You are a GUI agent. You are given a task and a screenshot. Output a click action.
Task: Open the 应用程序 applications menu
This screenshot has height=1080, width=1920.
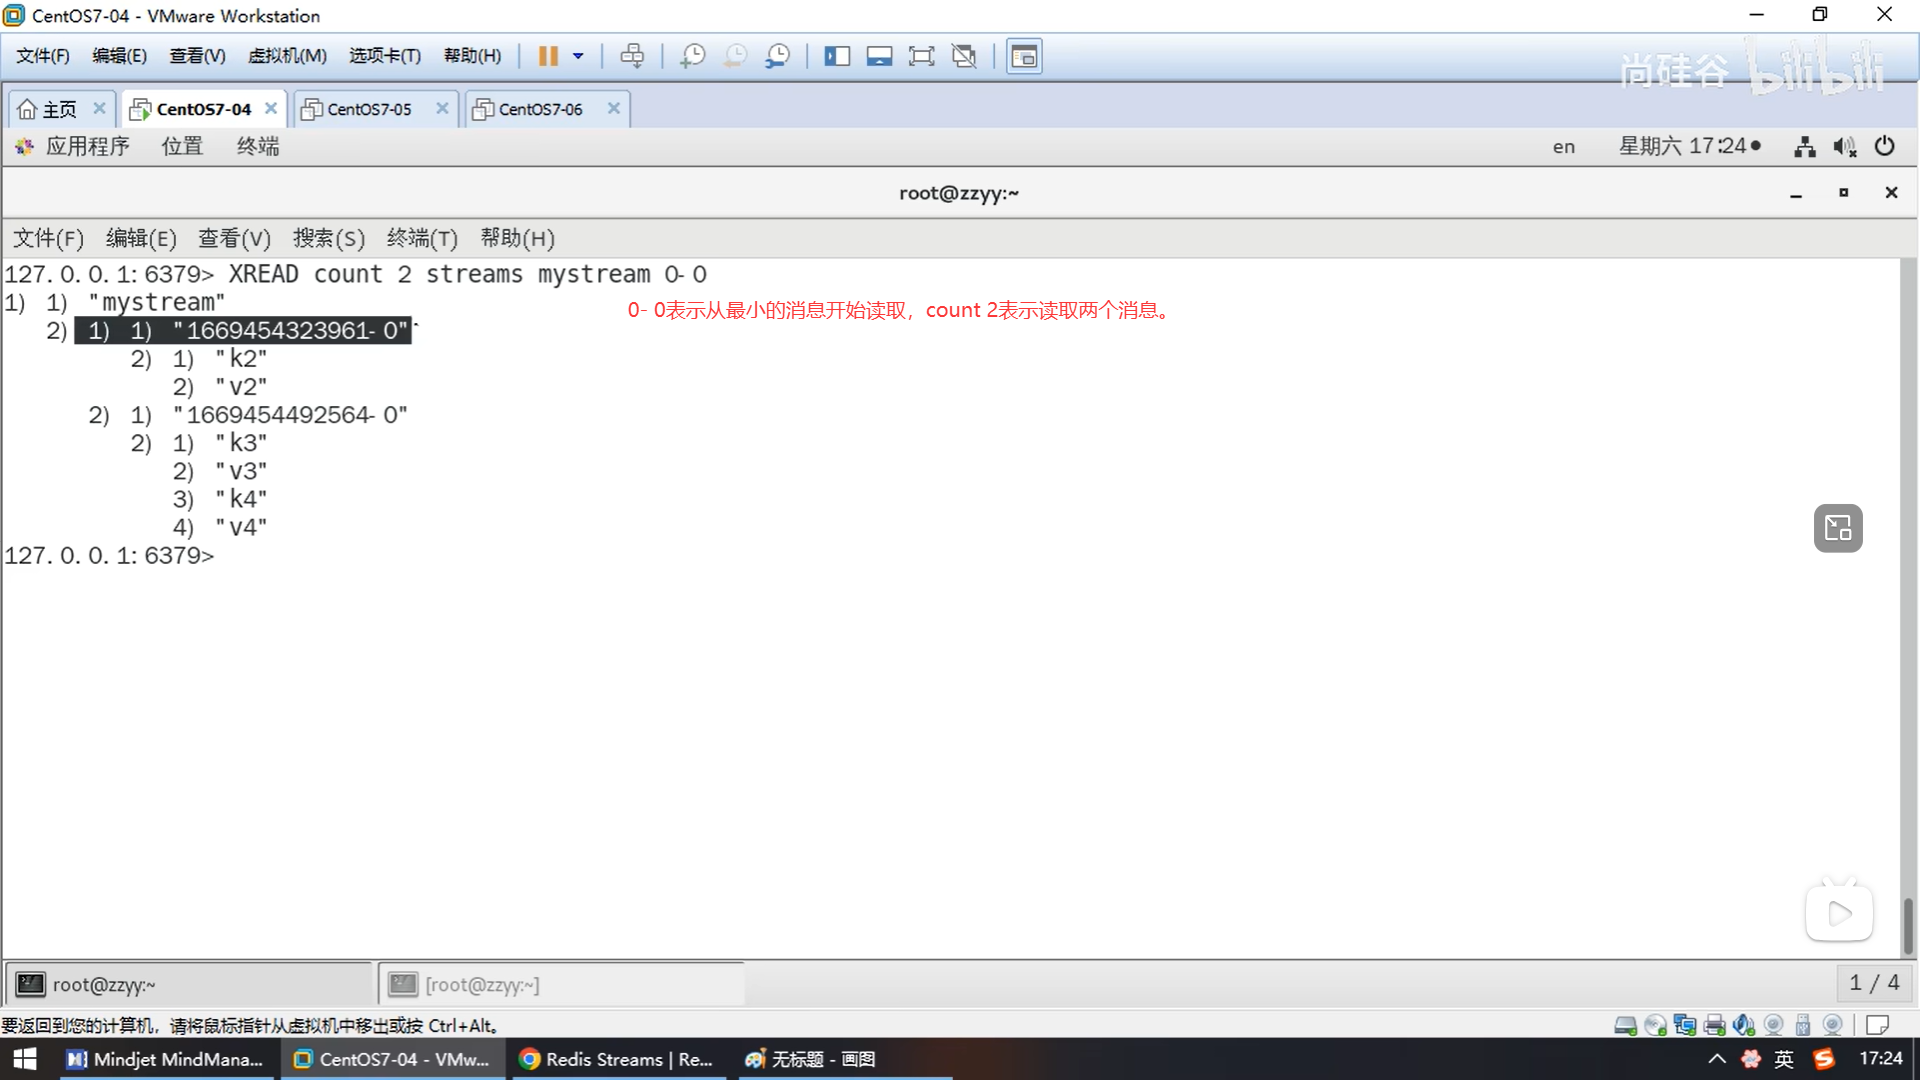click(86, 146)
